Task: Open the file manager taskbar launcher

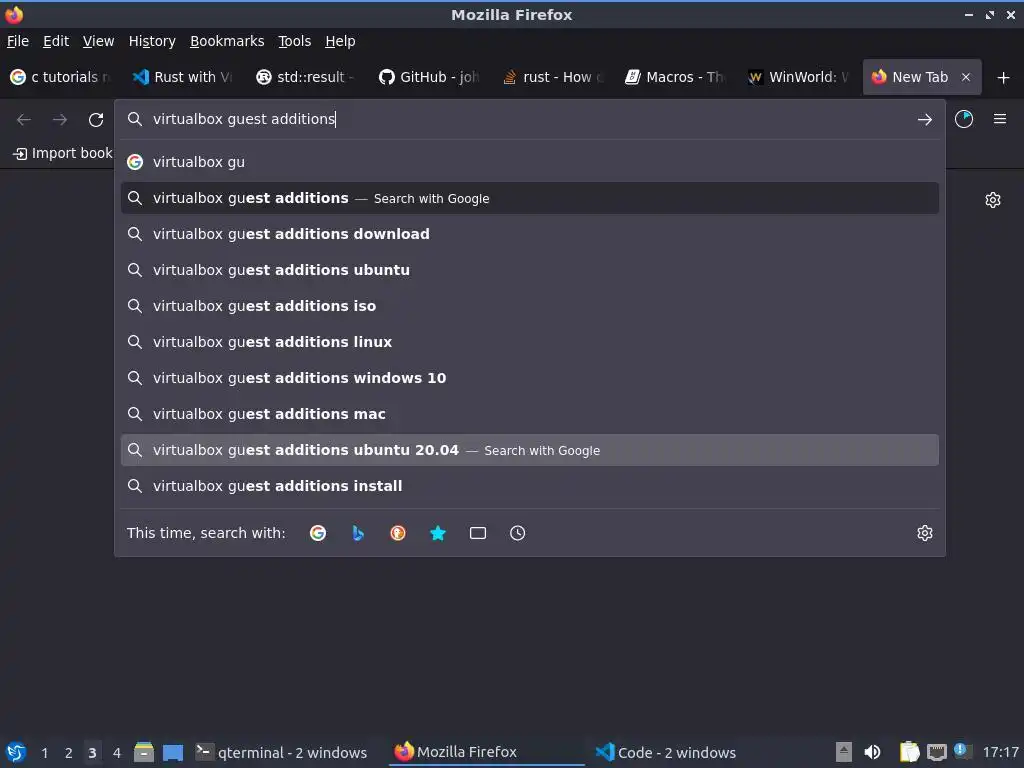Action: 144,752
